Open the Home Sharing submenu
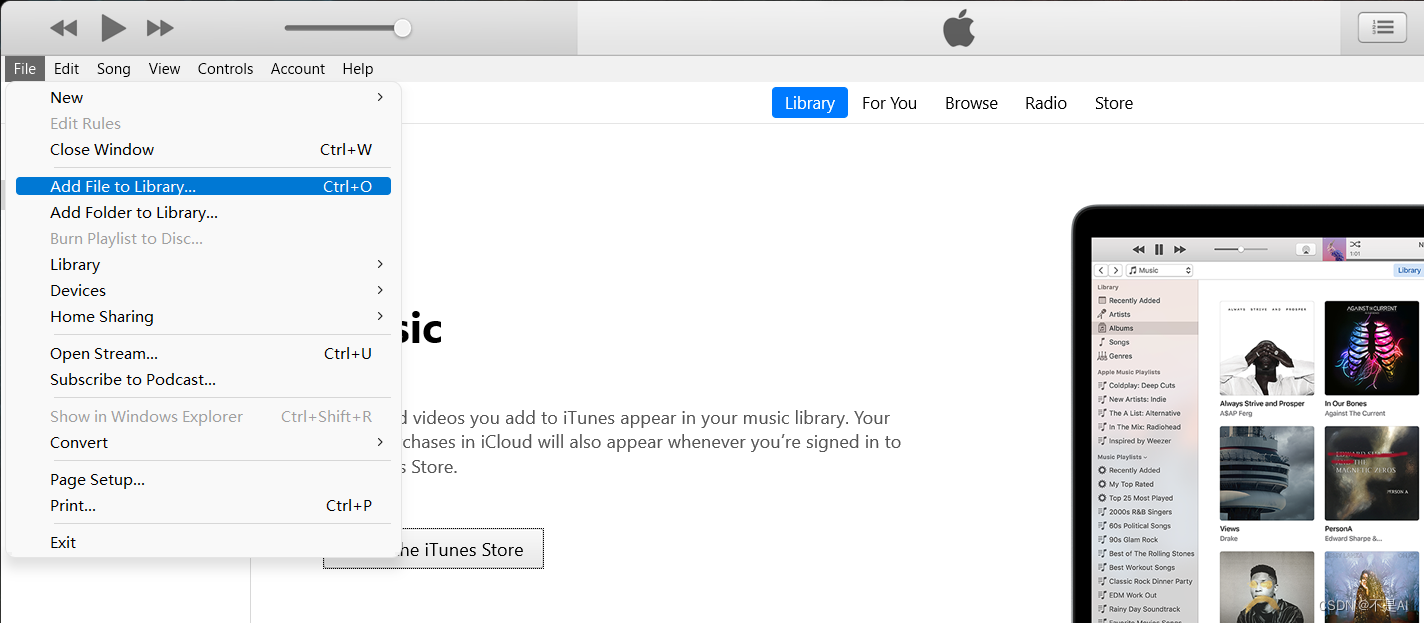This screenshot has height=623, width=1424. (380, 316)
